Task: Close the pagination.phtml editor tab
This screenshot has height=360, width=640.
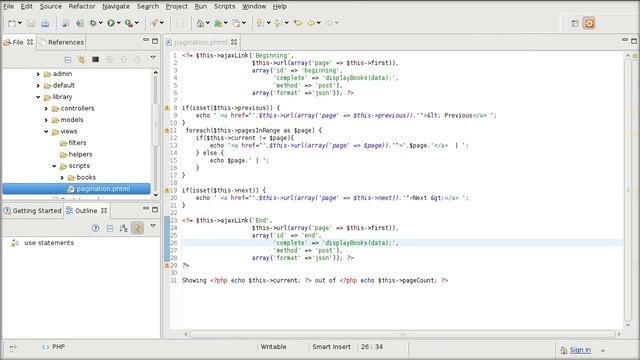Action: pyautogui.click(x=234, y=42)
